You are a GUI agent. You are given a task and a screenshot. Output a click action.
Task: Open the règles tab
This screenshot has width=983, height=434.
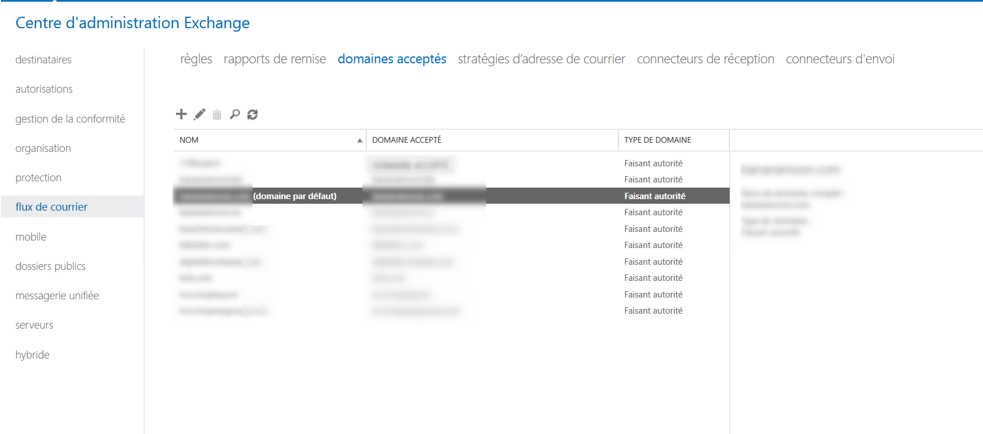click(x=196, y=59)
